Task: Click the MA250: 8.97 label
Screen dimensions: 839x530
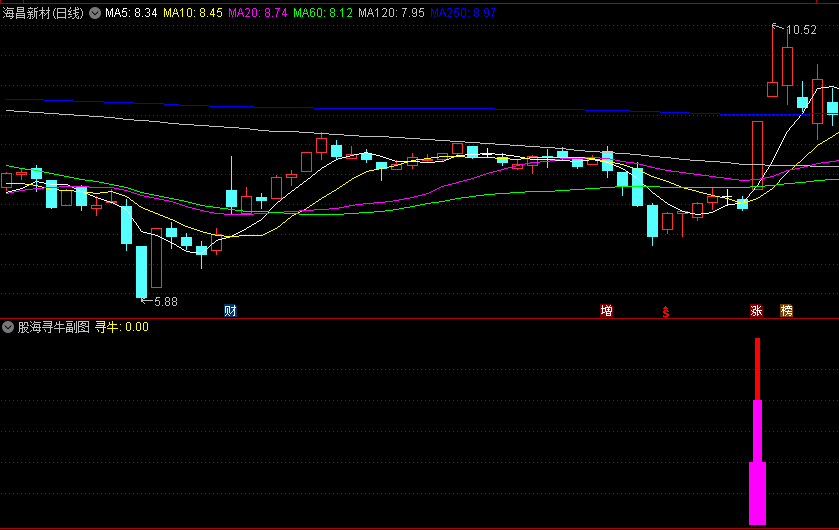Action: pyautogui.click(x=463, y=13)
